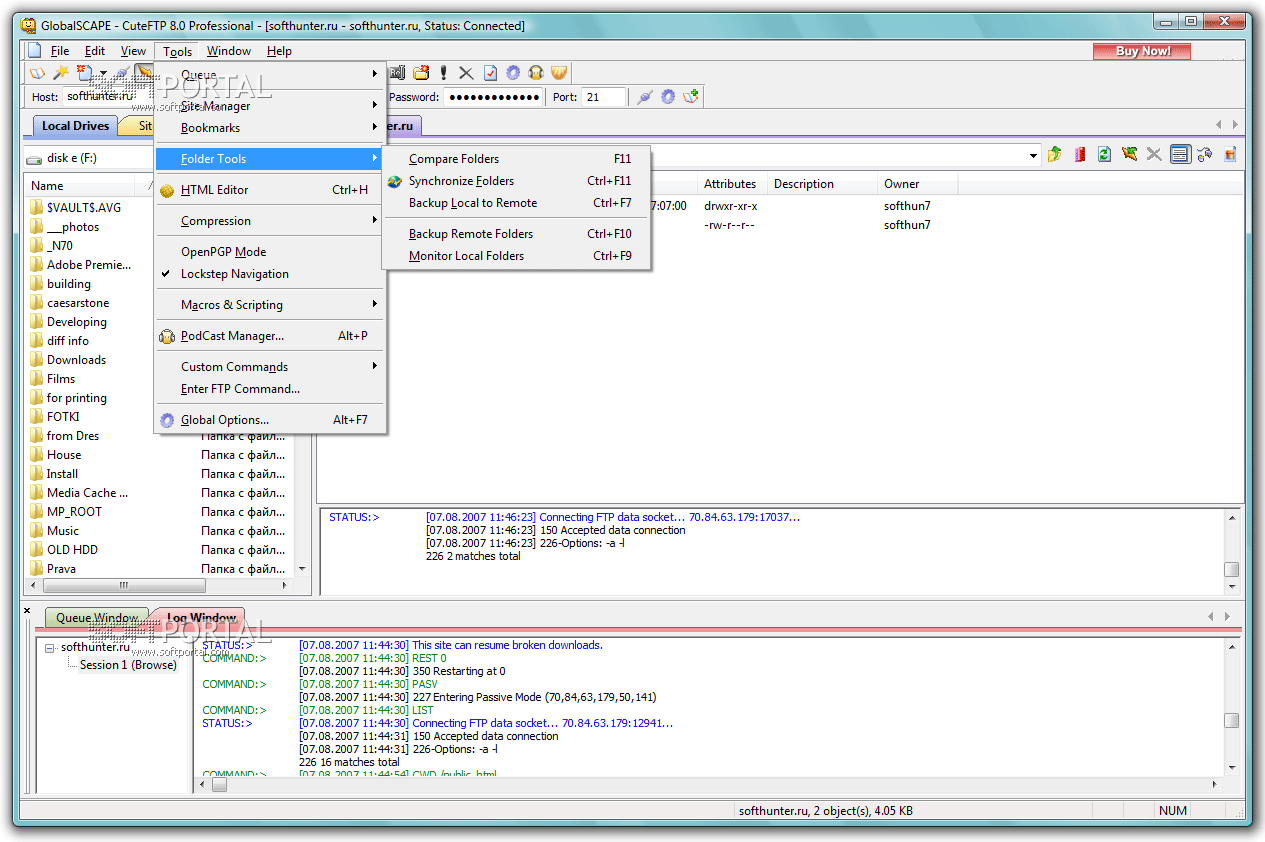The image size is (1265, 842).
Task: Click the Global Options gear icon in menu
Action: (x=167, y=420)
